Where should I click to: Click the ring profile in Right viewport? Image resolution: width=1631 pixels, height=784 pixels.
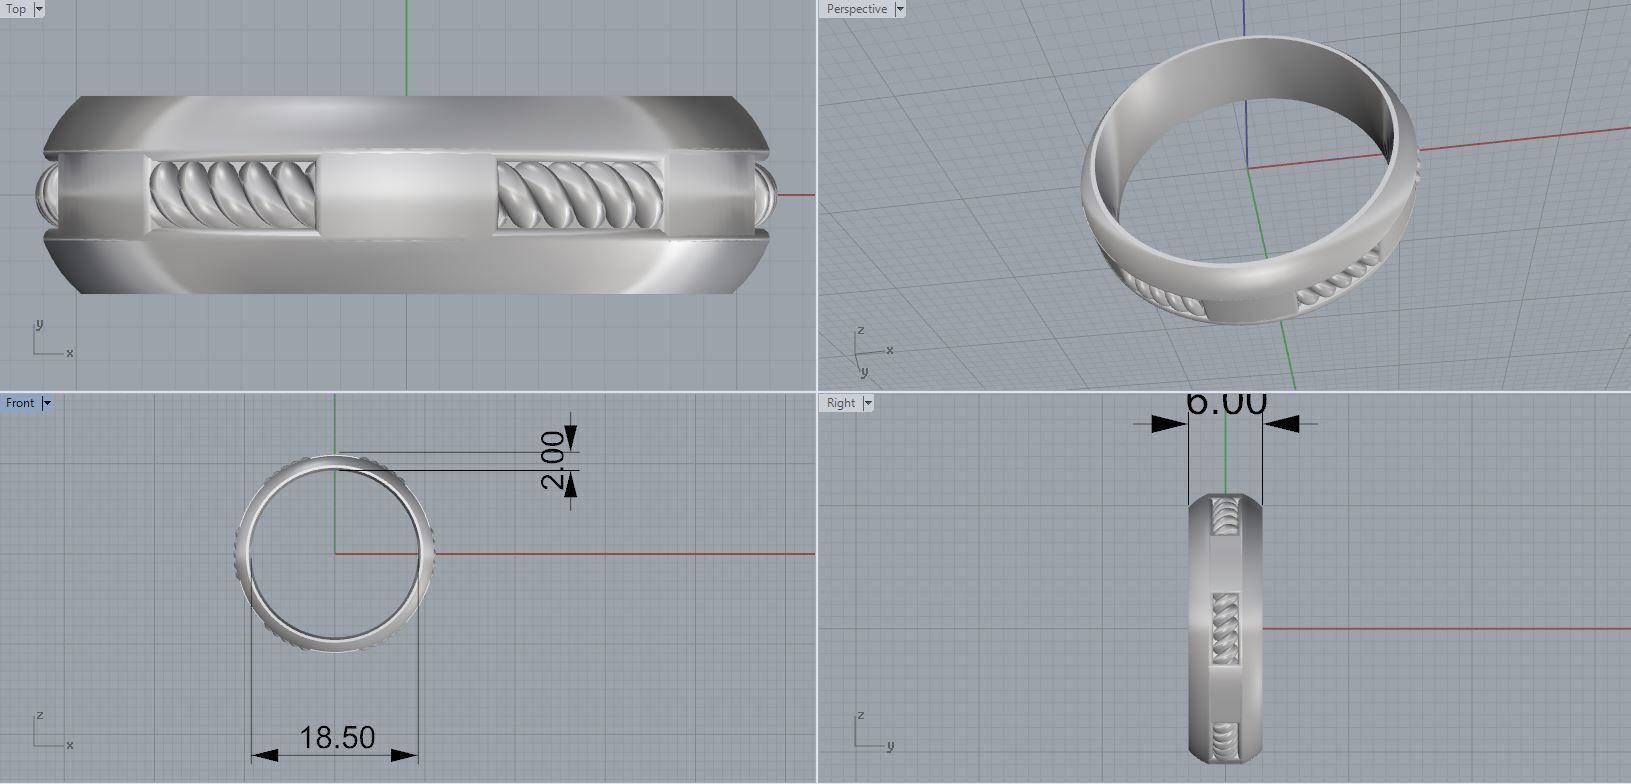pos(1226,627)
